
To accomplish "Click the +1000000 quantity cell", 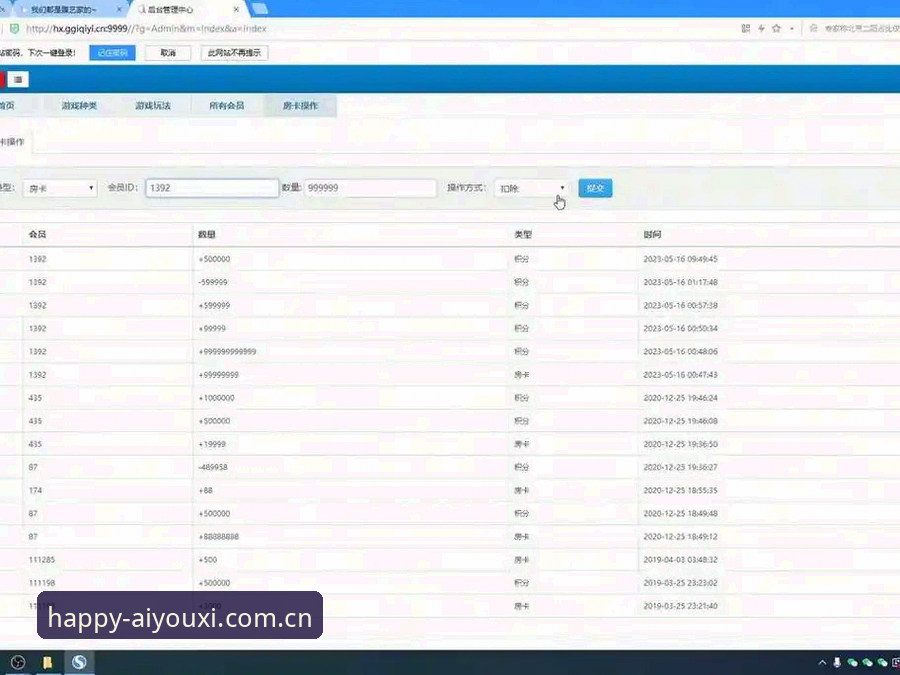I will [216, 398].
